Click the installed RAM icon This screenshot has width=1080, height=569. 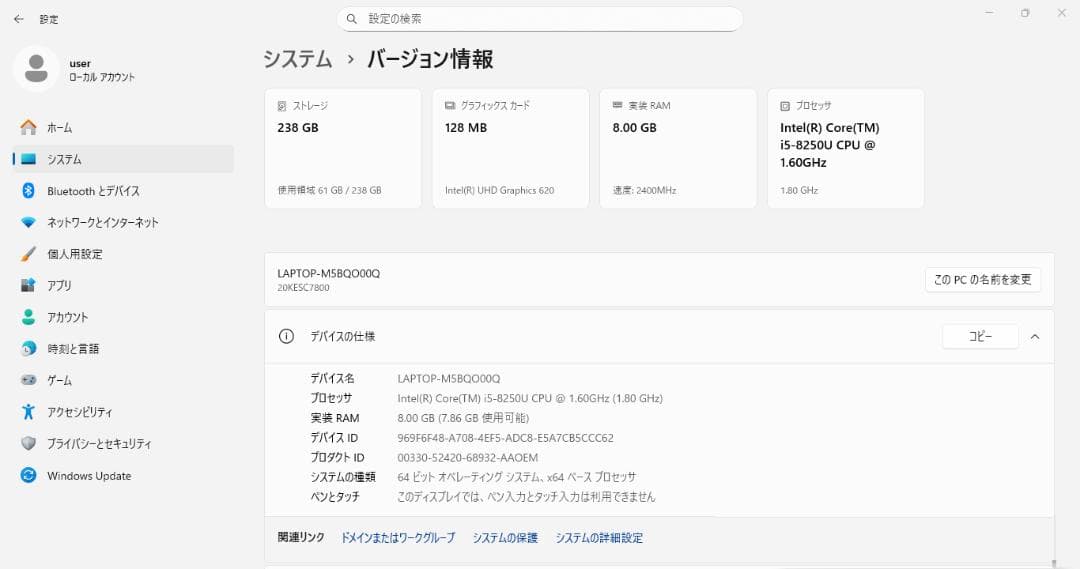pos(617,105)
